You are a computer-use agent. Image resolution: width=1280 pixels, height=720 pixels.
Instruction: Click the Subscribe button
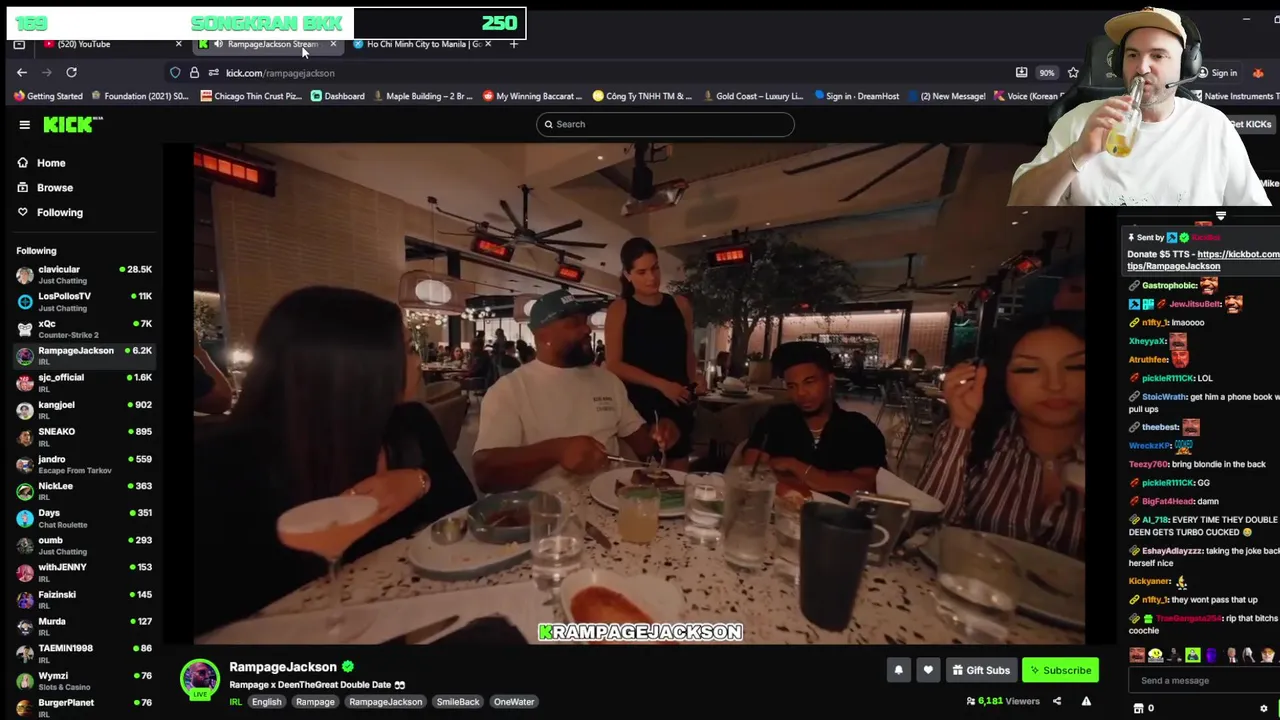pyautogui.click(x=1060, y=670)
